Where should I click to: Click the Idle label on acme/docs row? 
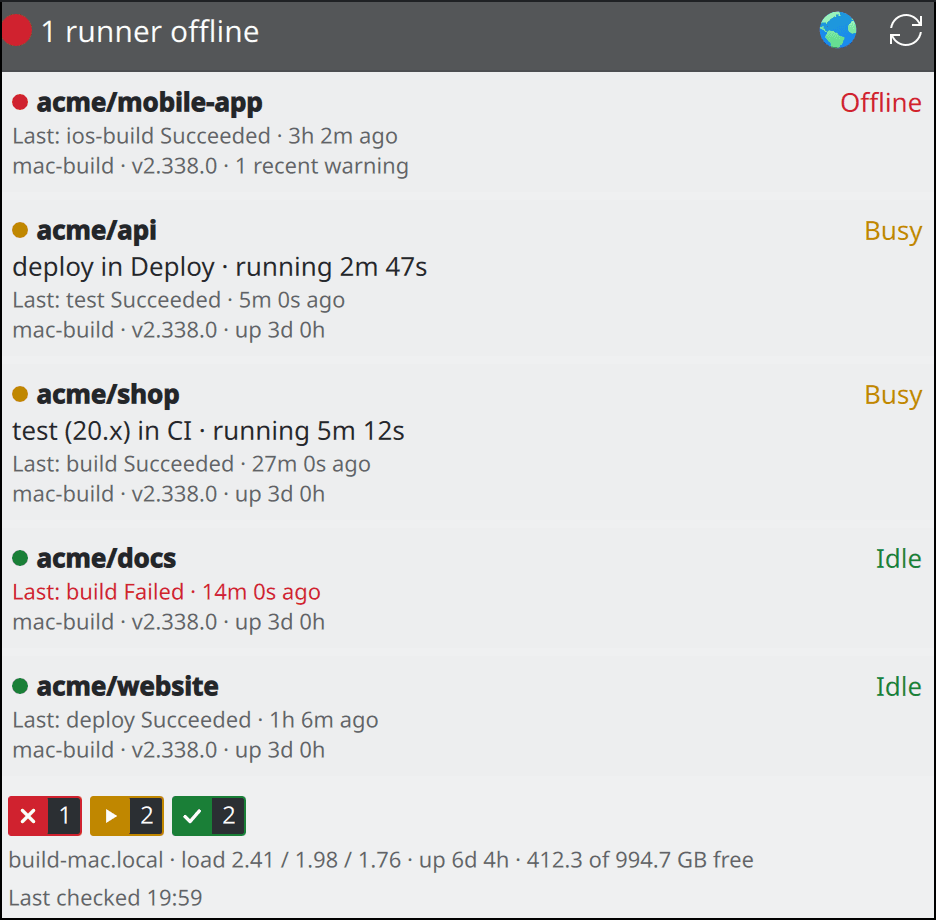click(898, 559)
